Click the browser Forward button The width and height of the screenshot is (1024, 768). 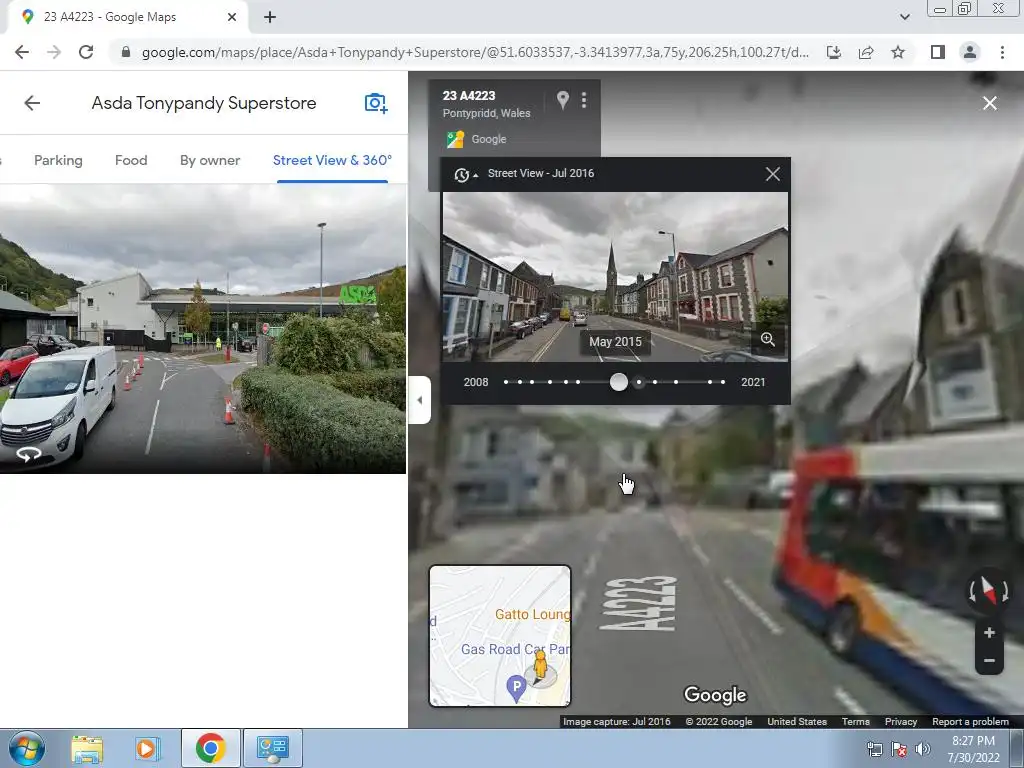click(x=54, y=52)
